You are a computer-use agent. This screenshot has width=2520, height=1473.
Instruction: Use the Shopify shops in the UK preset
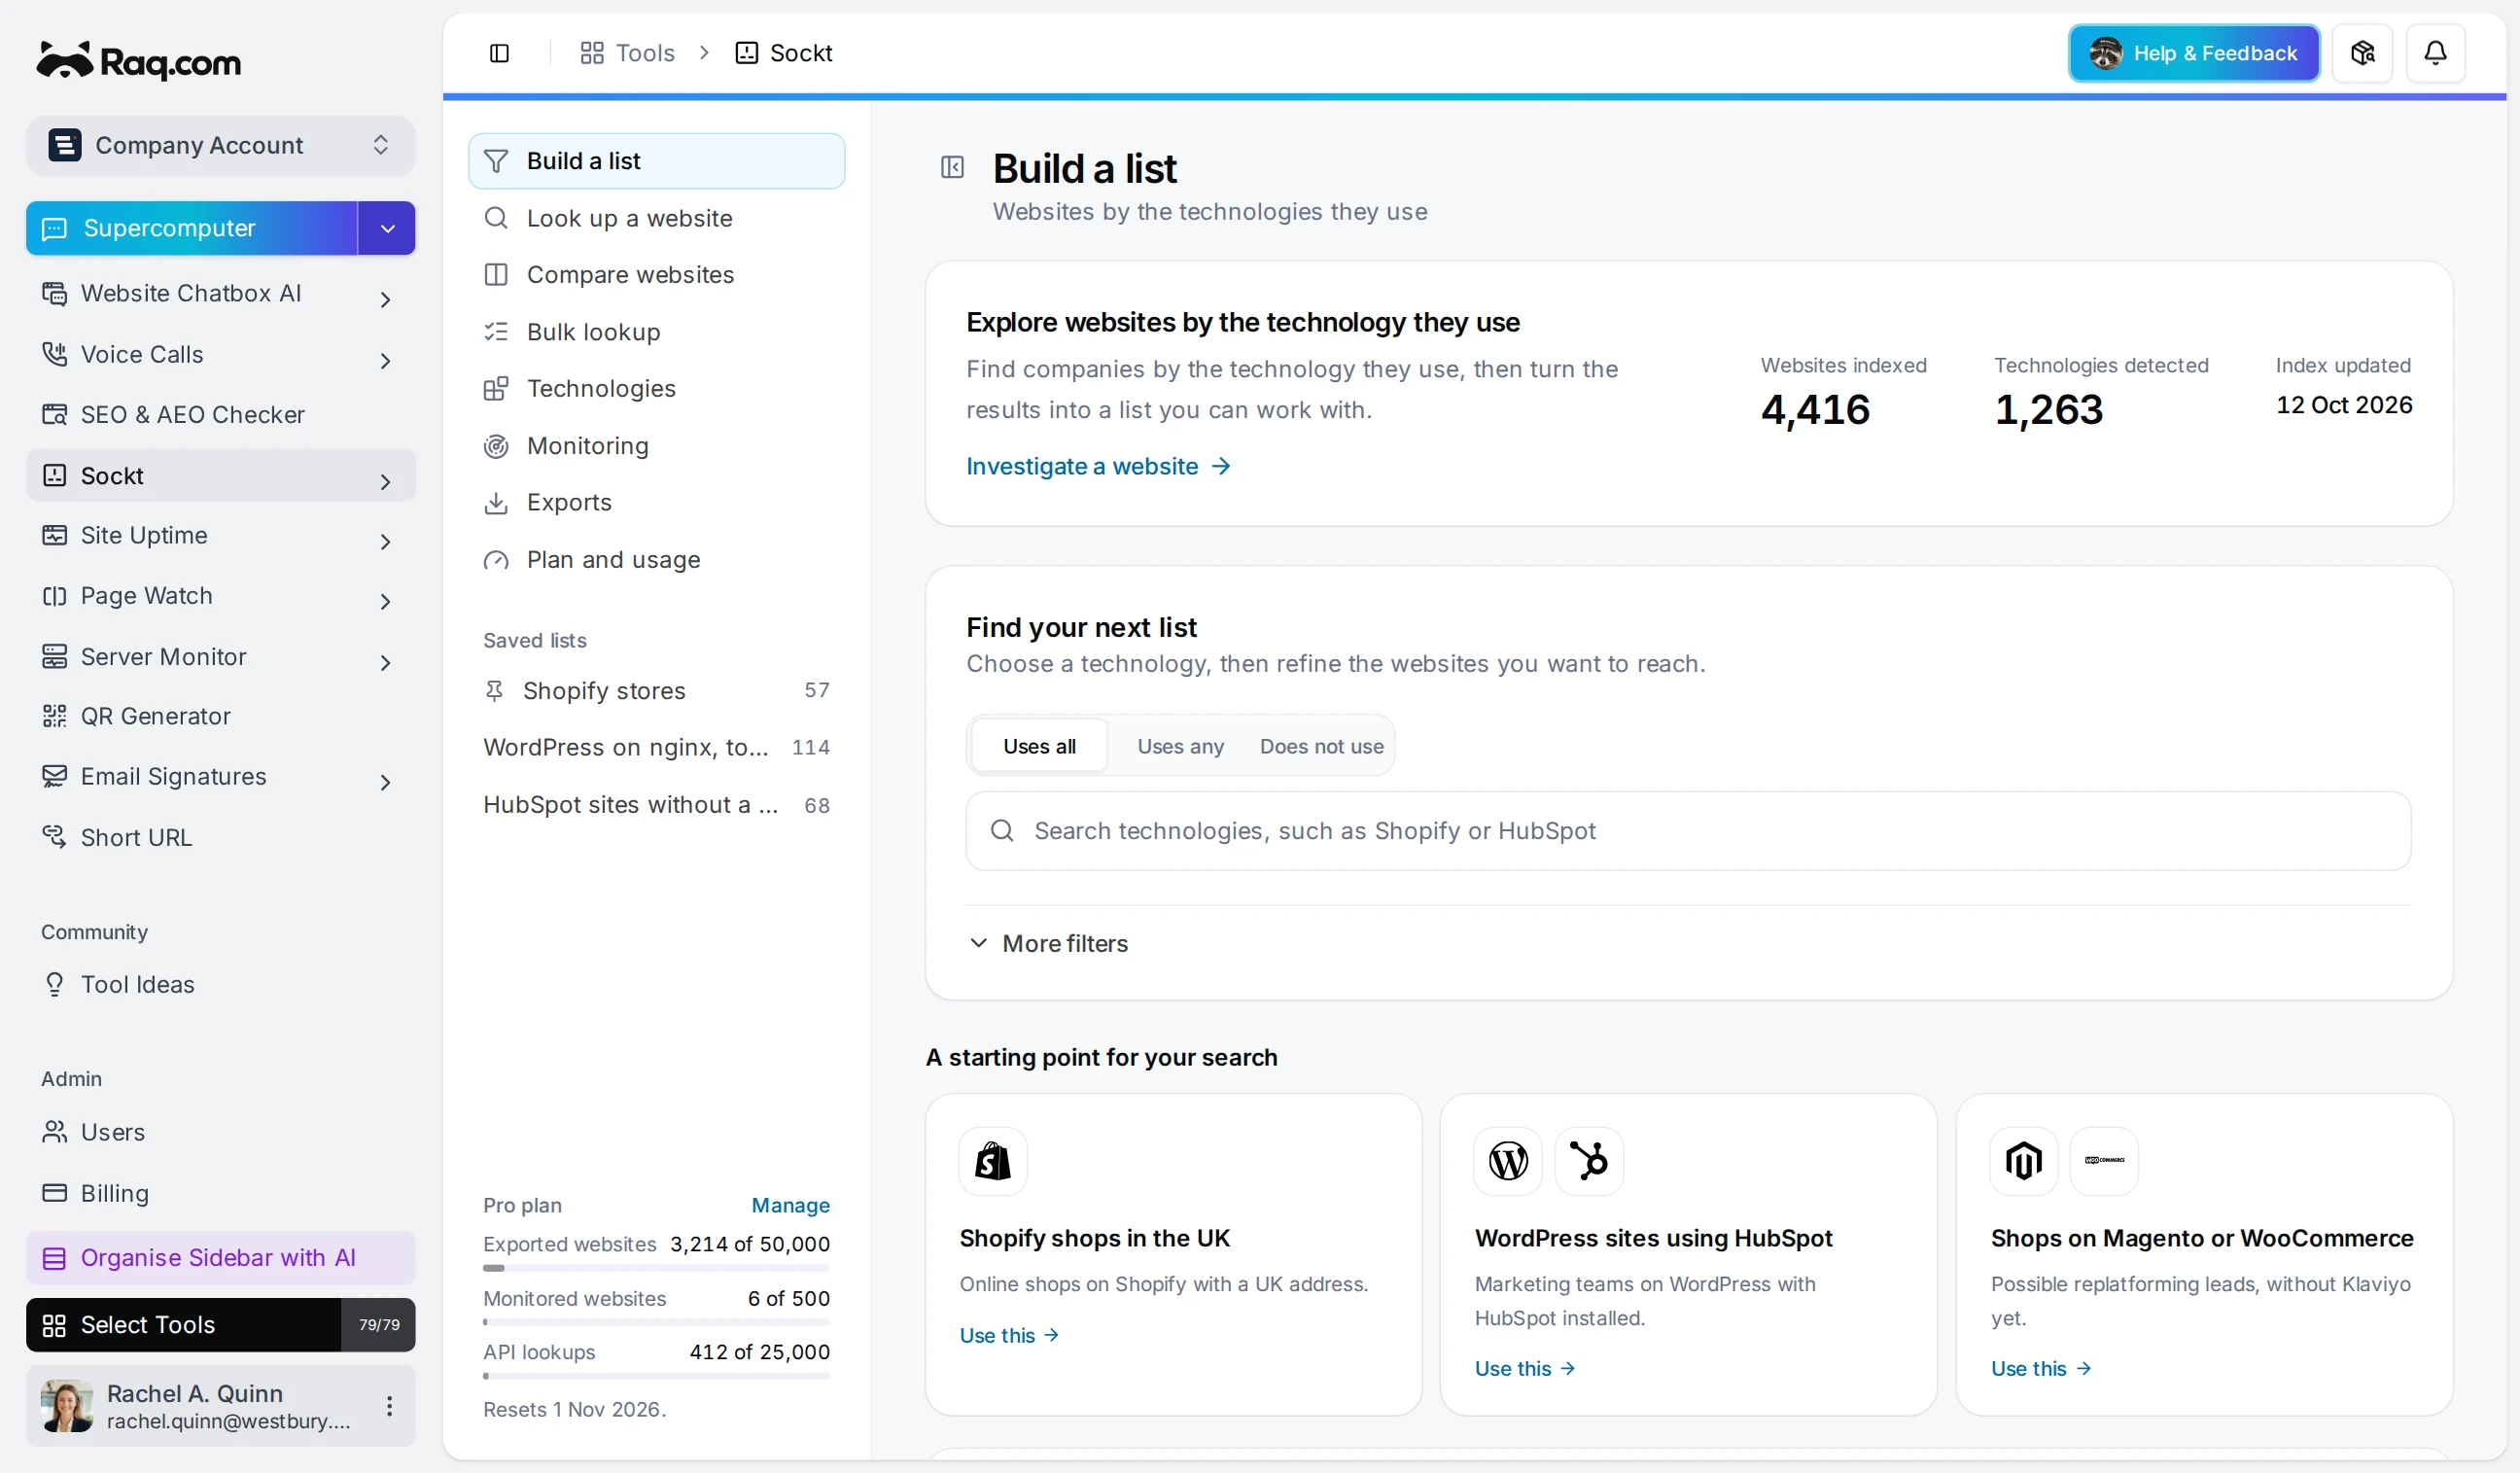pyautogui.click(x=1008, y=1335)
